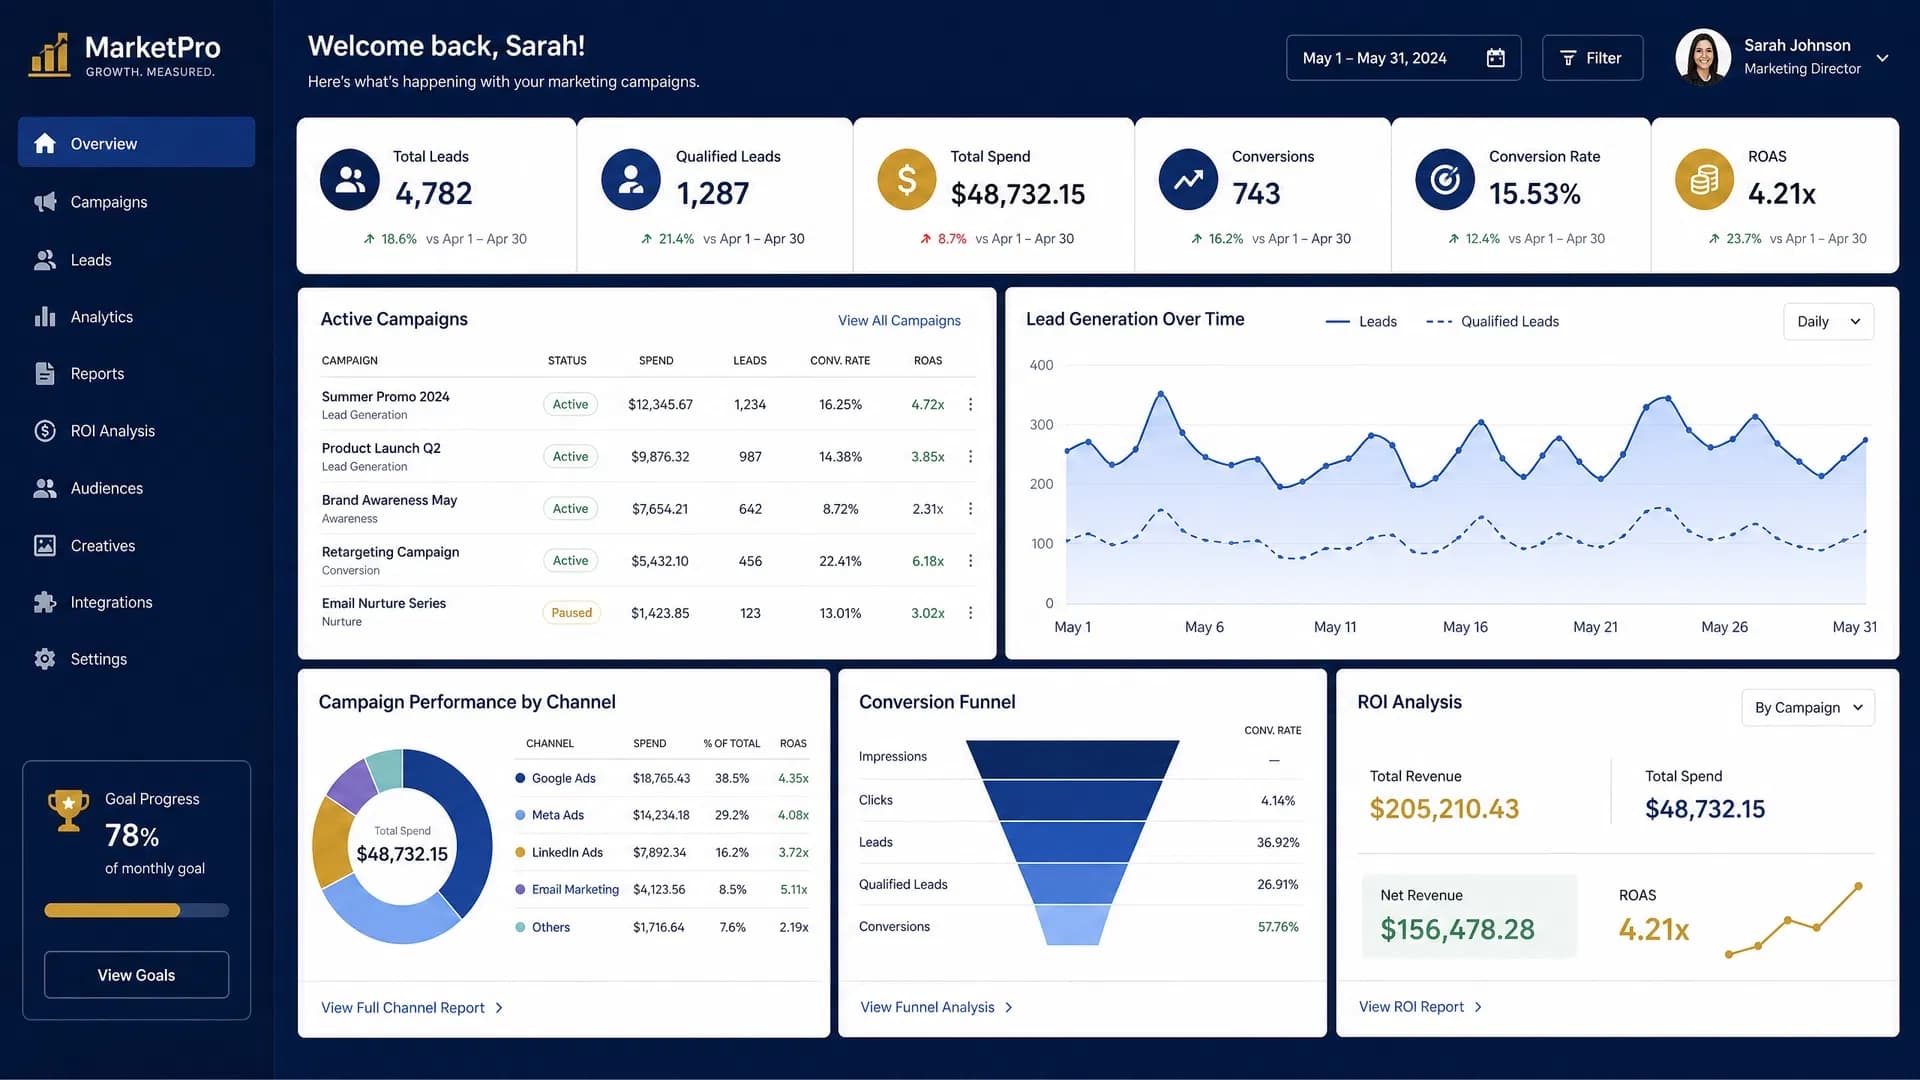Open the Daily interval dropdown
Viewport: 1920px width, 1080px height.
[x=1828, y=321]
